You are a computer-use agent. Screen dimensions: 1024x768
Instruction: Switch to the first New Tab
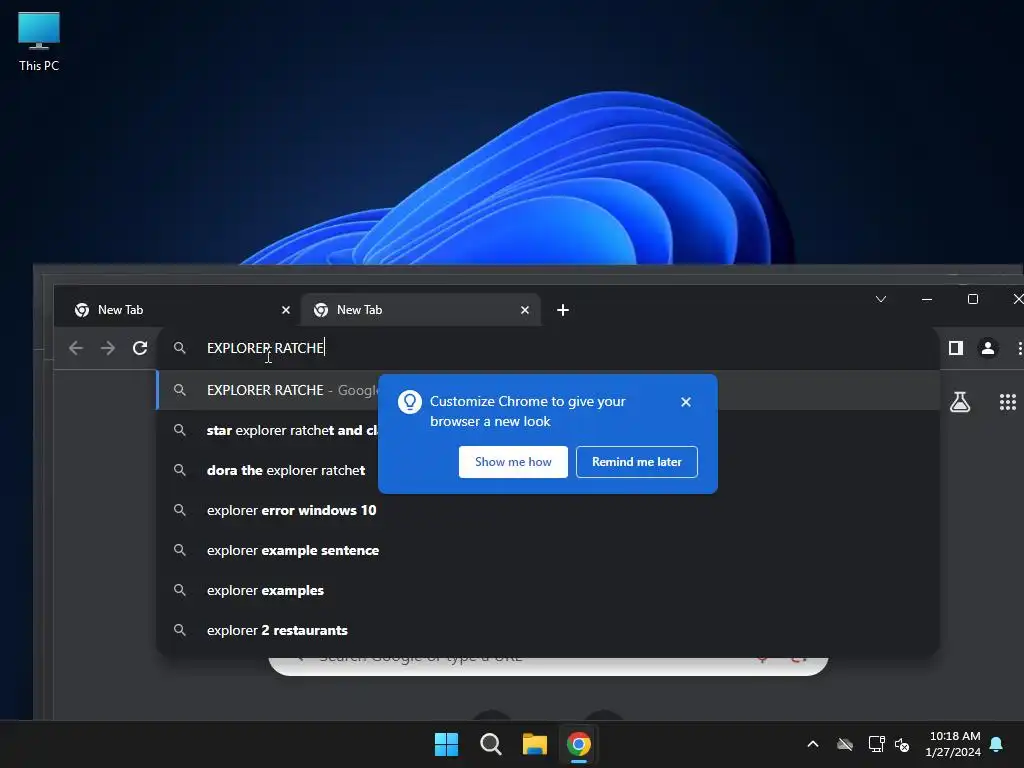click(x=176, y=310)
